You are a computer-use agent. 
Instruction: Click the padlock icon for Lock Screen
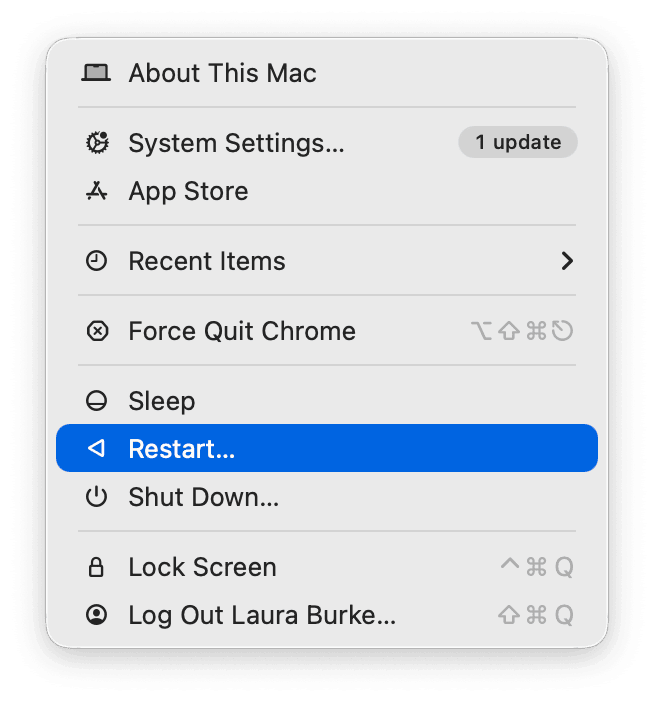point(96,567)
